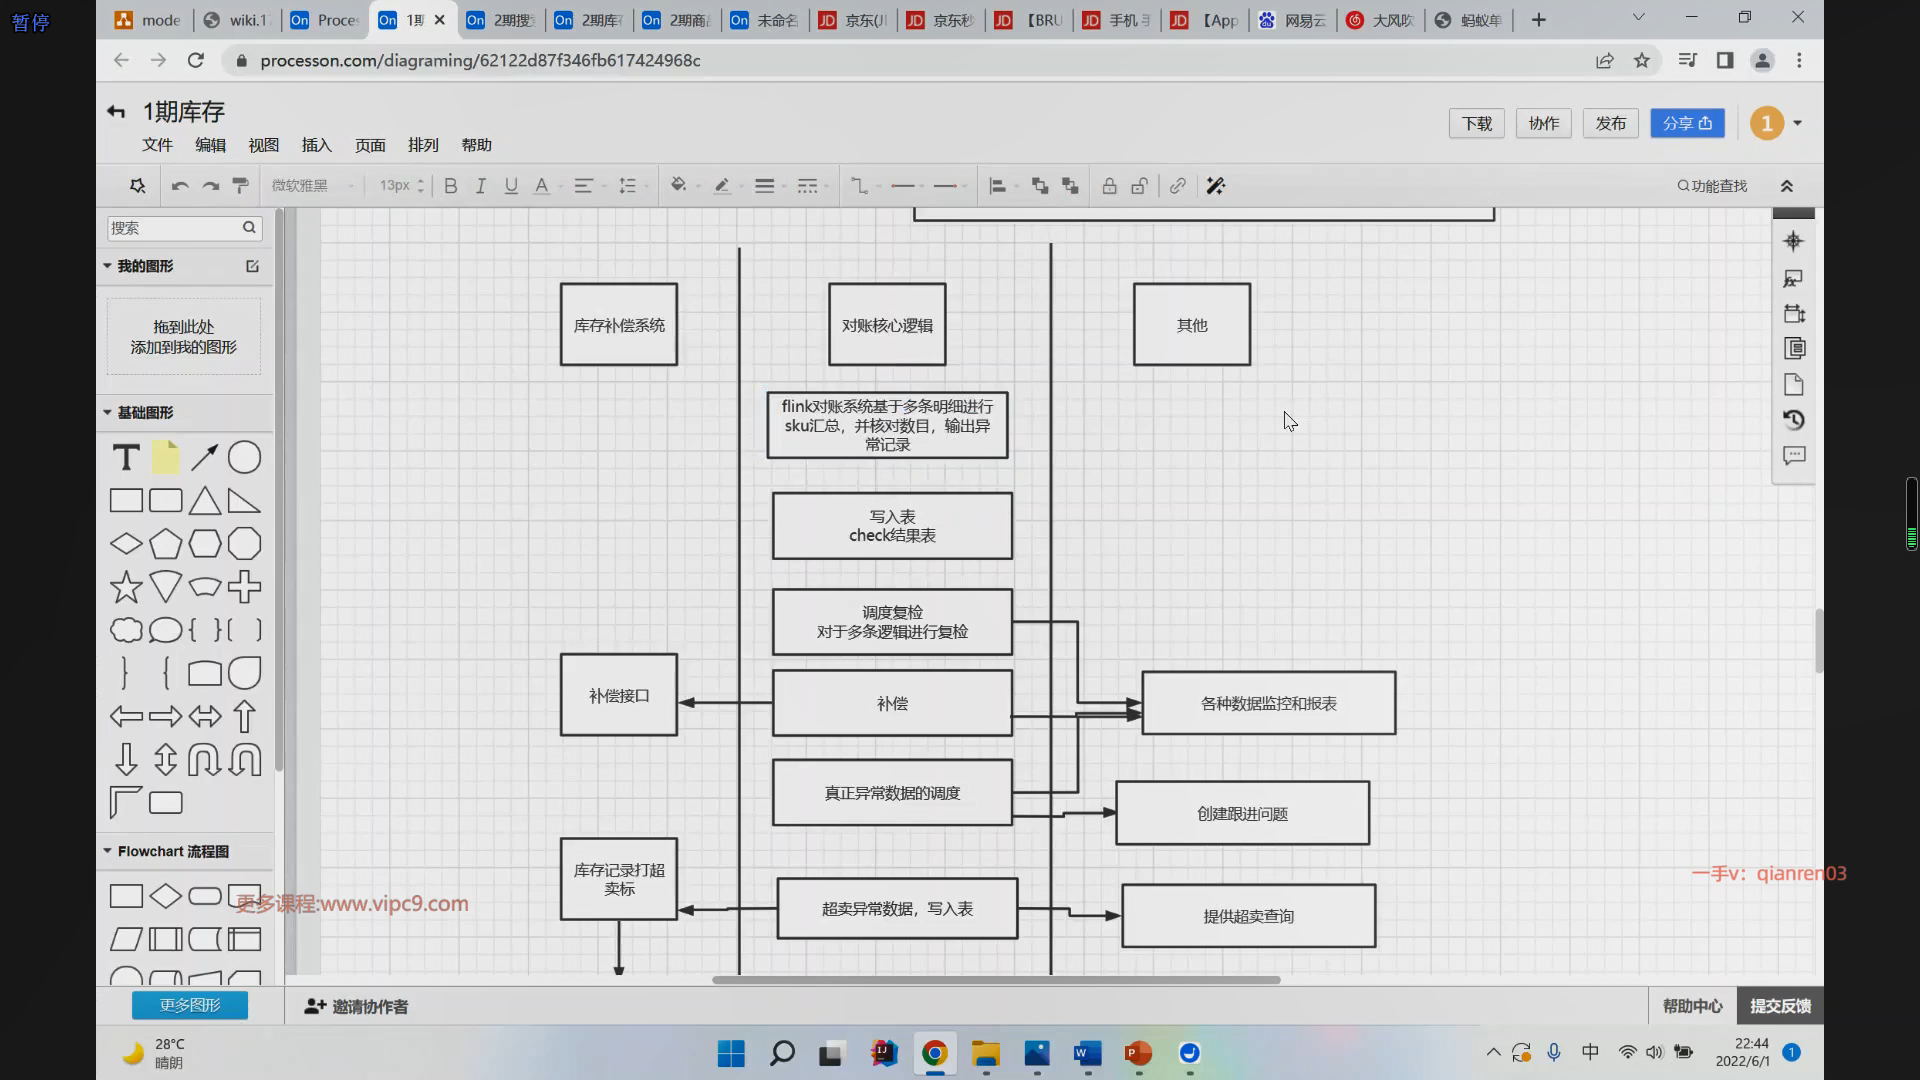The width and height of the screenshot is (1920, 1080).
Task: Toggle italic formatting
Action: pyautogui.click(x=481, y=186)
